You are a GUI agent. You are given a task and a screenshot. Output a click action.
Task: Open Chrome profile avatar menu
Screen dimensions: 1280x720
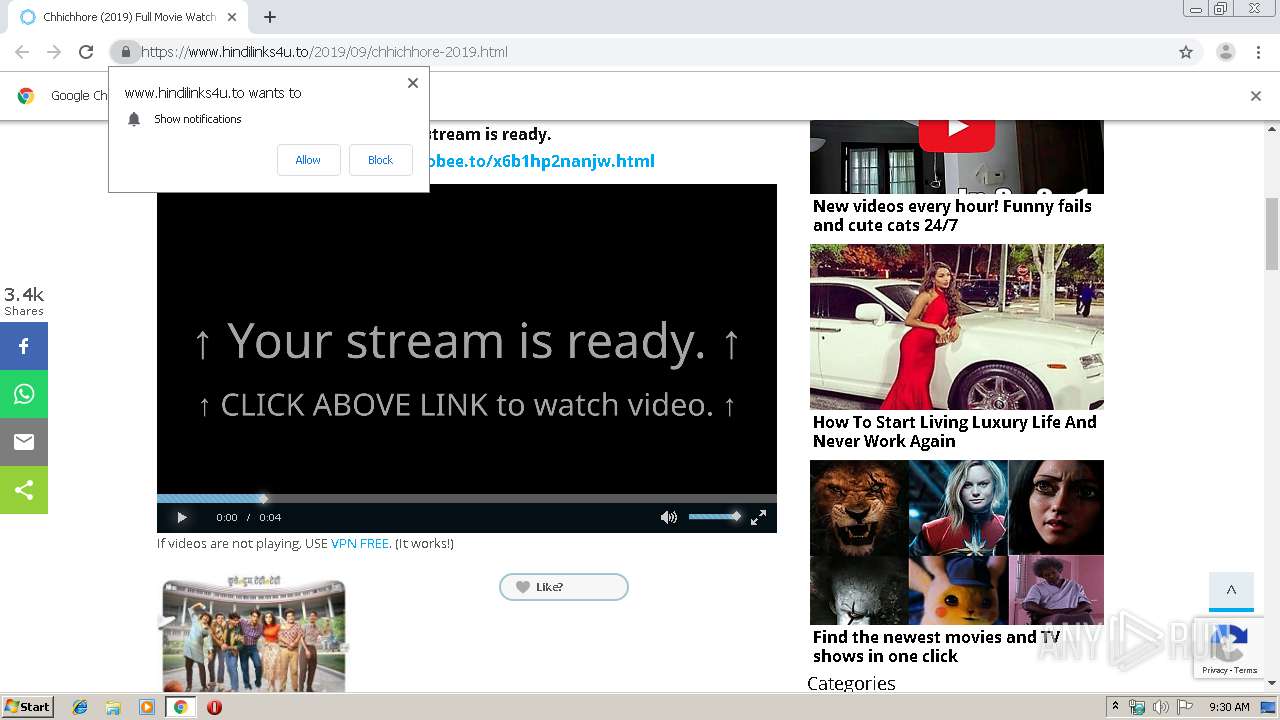(1225, 52)
